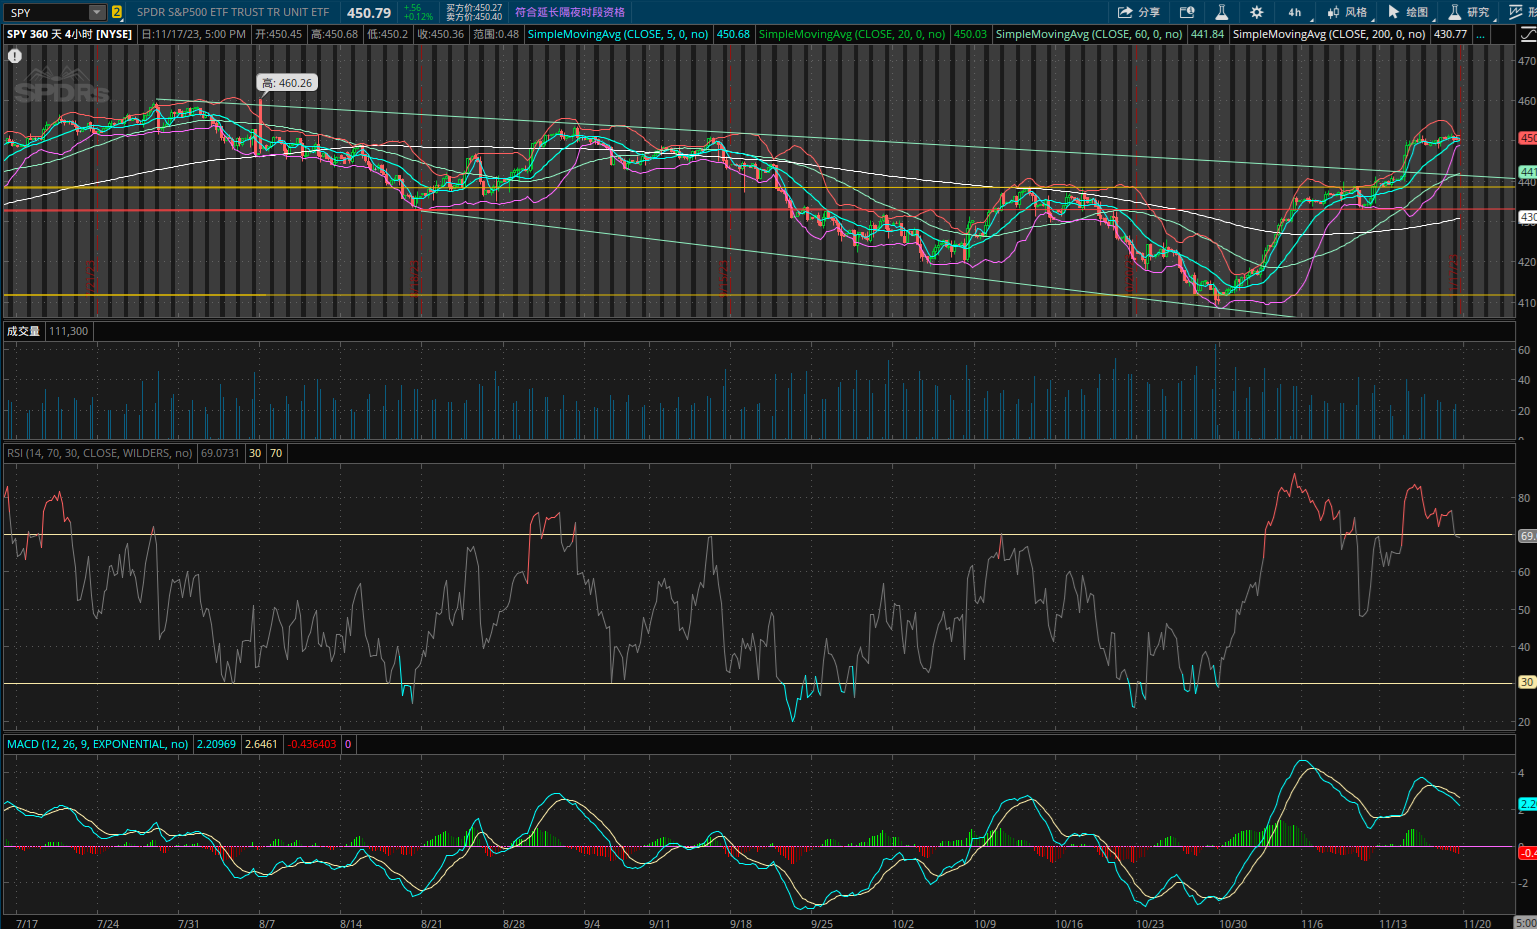Image resolution: width=1537 pixels, height=929 pixels.
Task: Open the 绘图 drawing tools menu
Action: pyautogui.click(x=1408, y=12)
